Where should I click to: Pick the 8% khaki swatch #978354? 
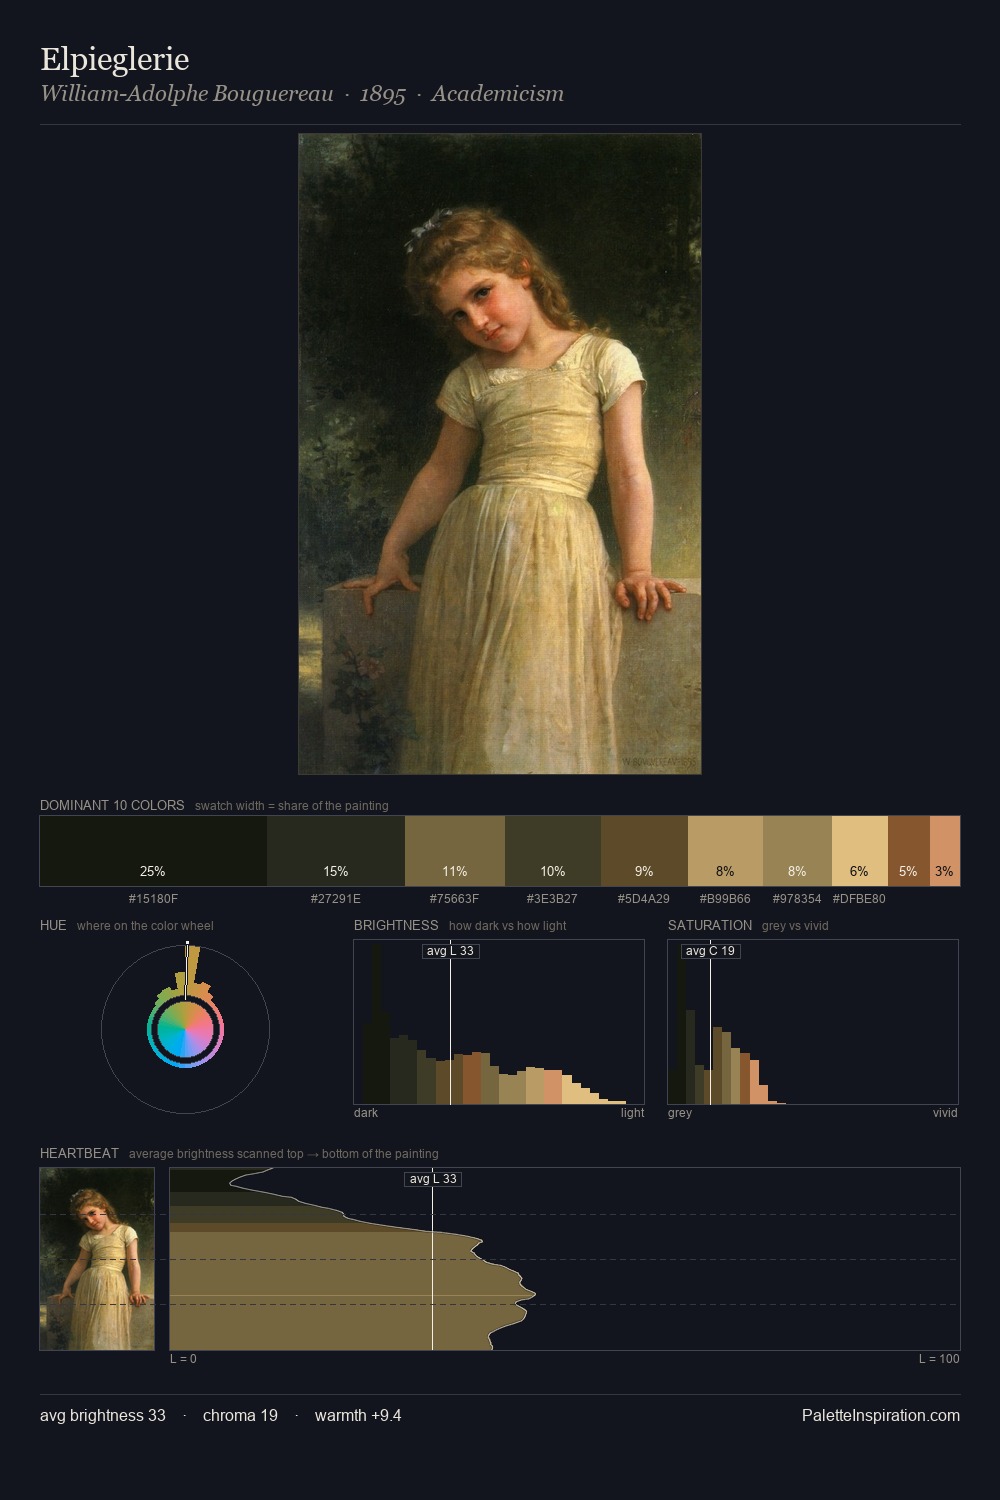click(x=797, y=851)
